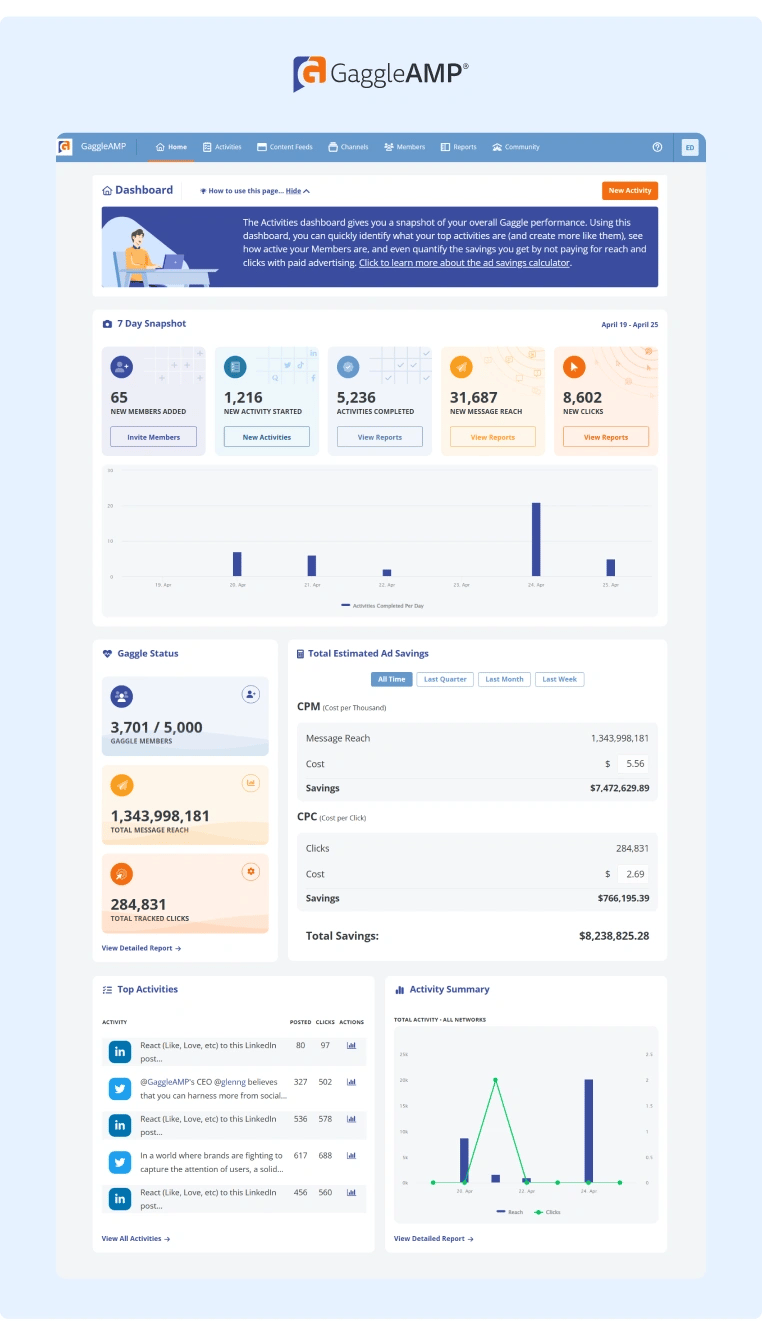762x1335 pixels.
Task: View Reports under New Message Reach
Action: coord(493,437)
